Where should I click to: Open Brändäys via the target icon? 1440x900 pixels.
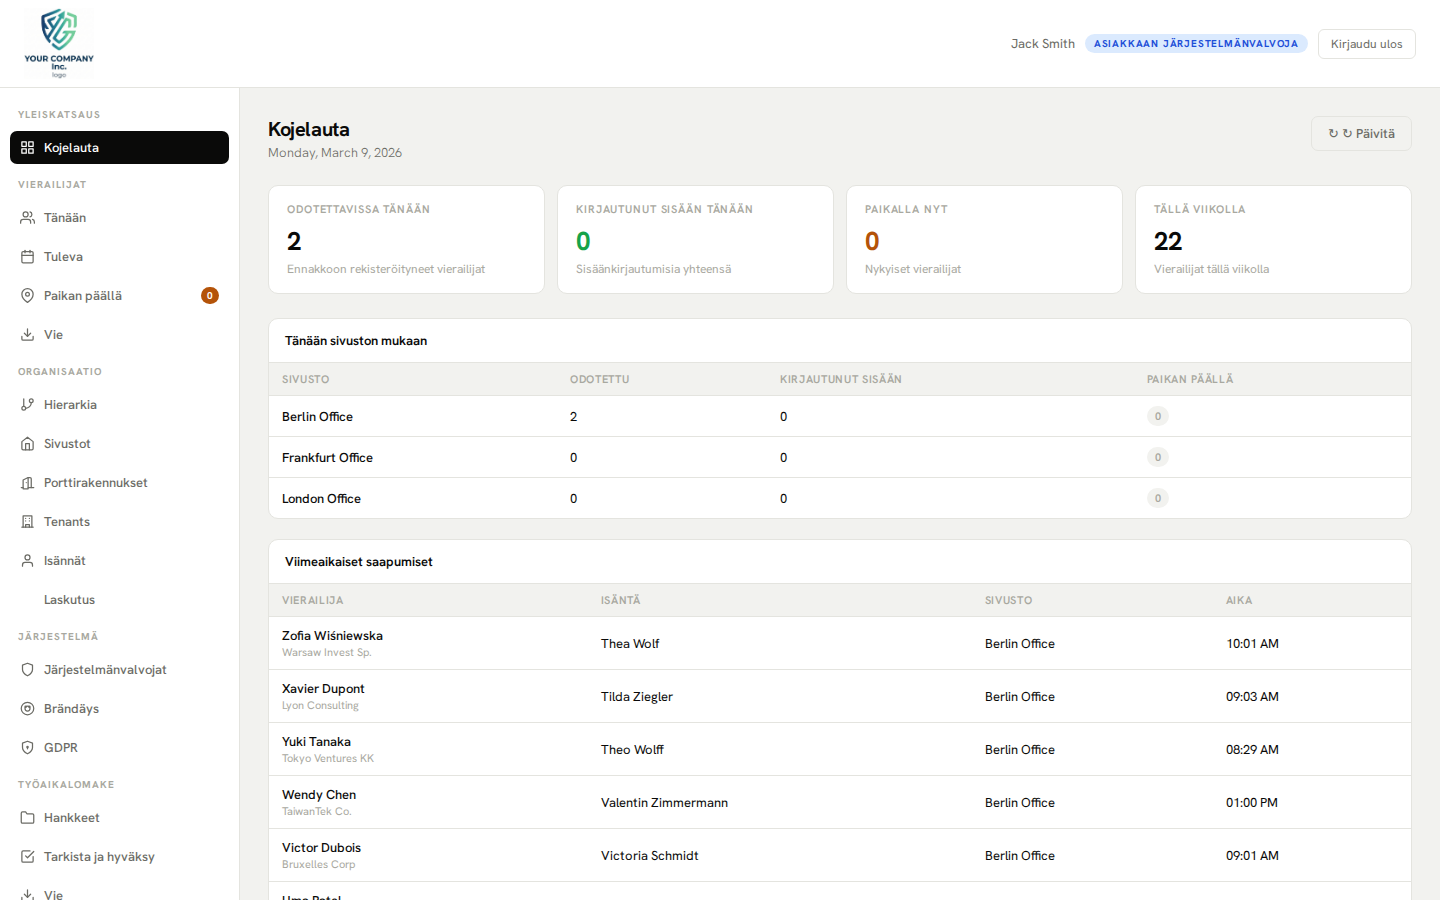pos(27,708)
